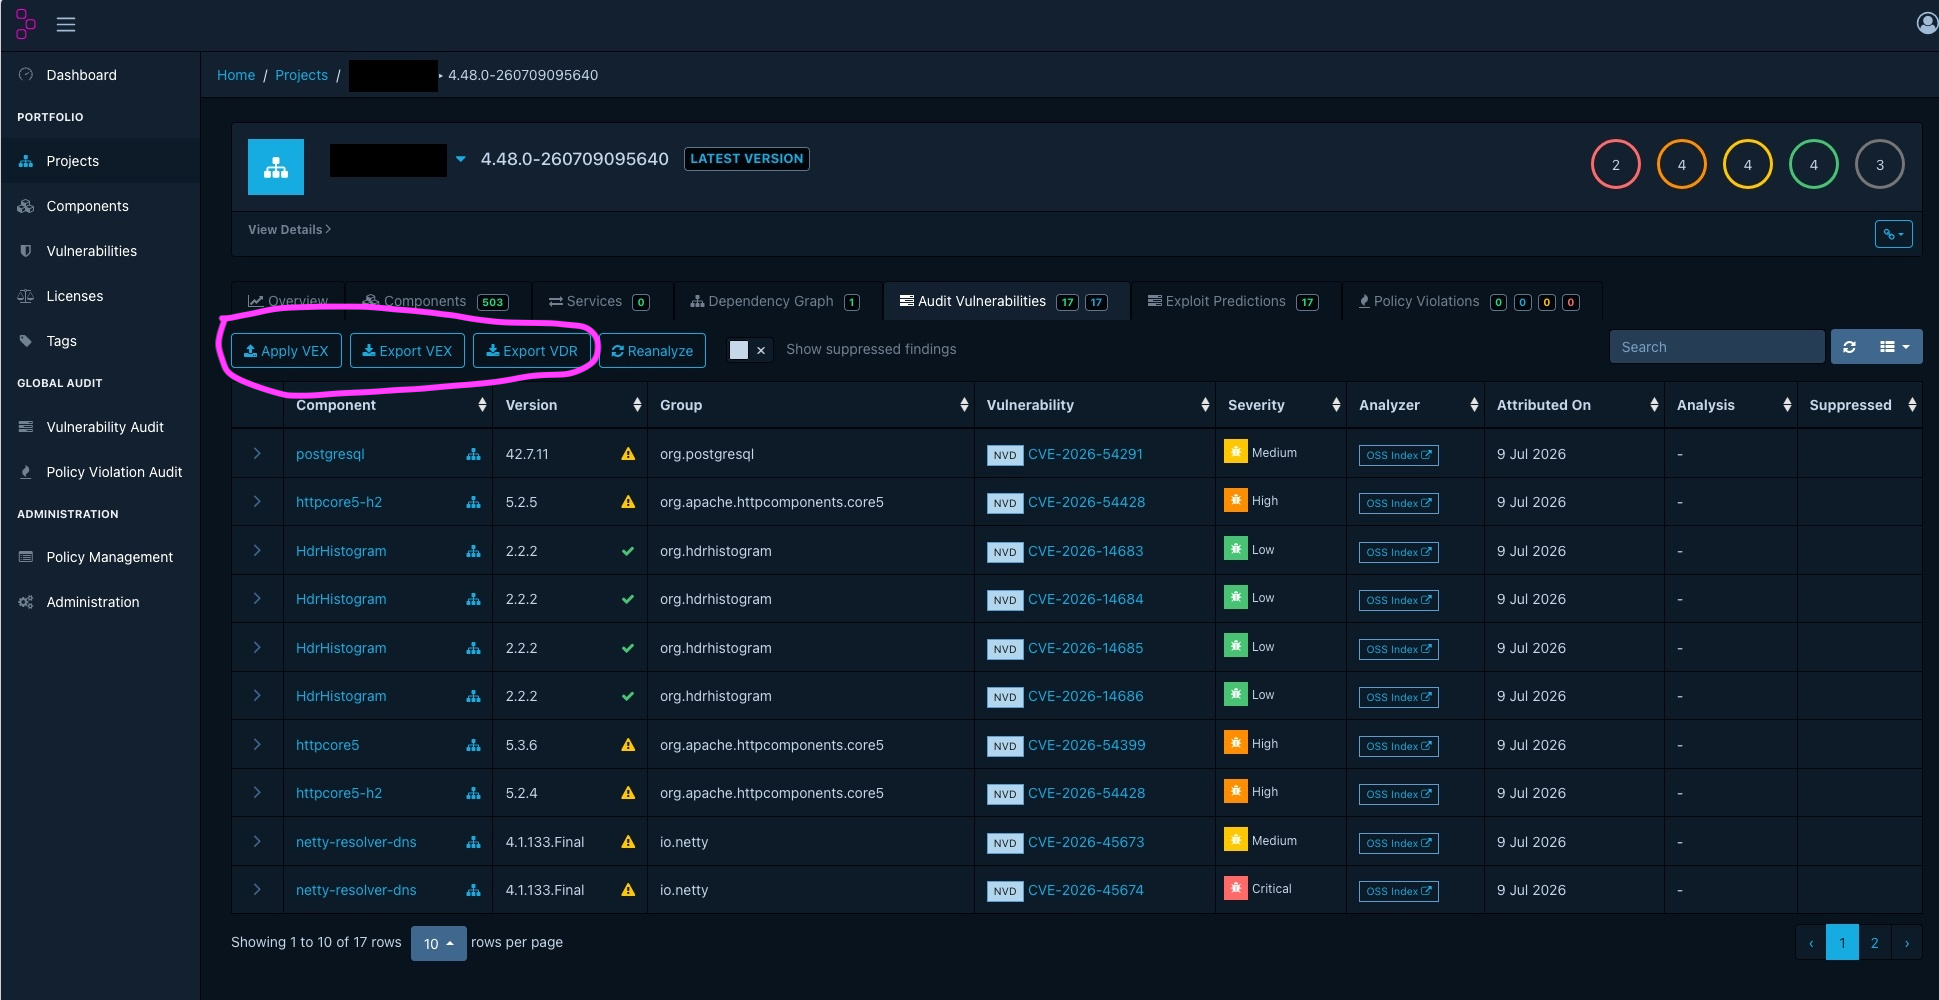Click the project hierarchy icon tile
The height and width of the screenshot is (1000, 1939).
276,167
